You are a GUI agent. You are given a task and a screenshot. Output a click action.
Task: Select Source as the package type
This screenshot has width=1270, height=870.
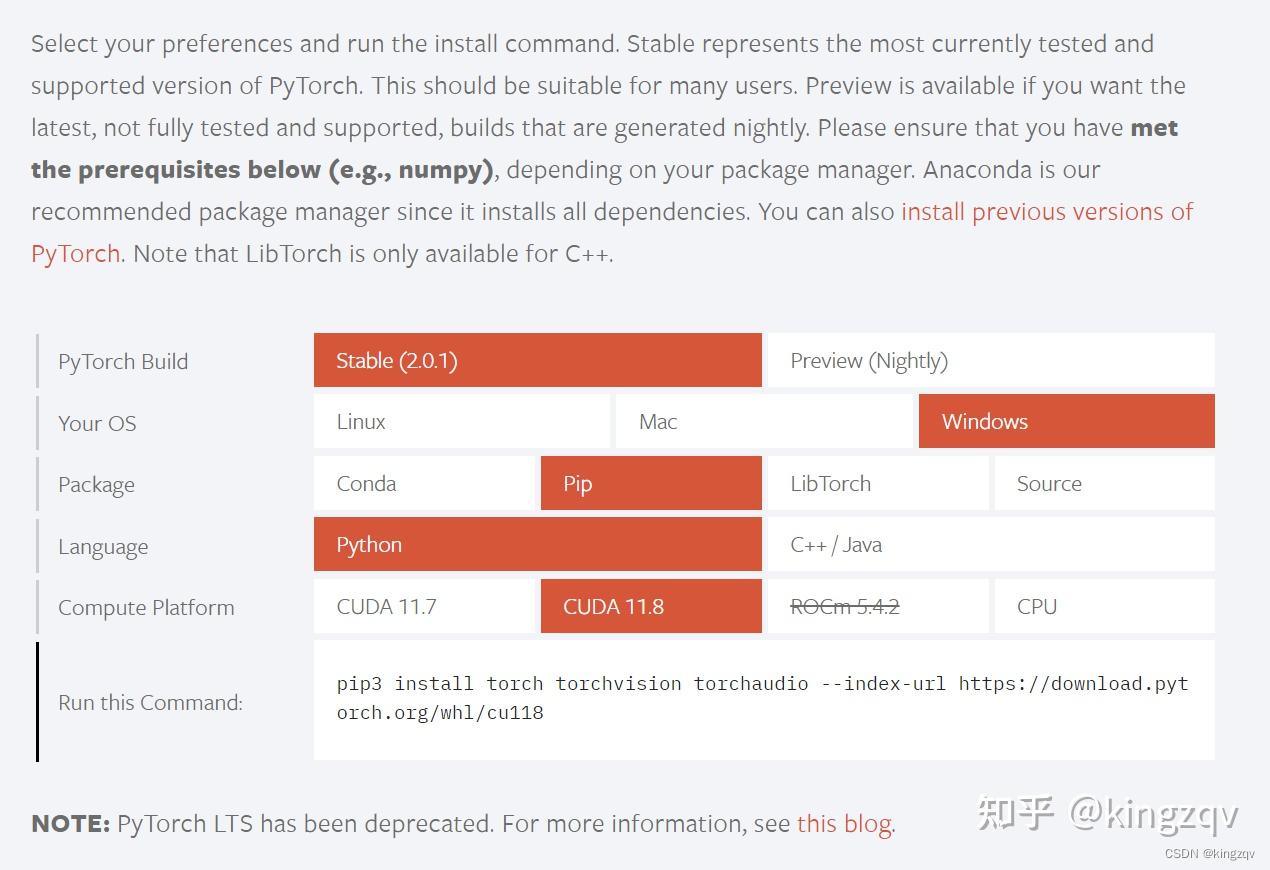(x=1105, y=483)
